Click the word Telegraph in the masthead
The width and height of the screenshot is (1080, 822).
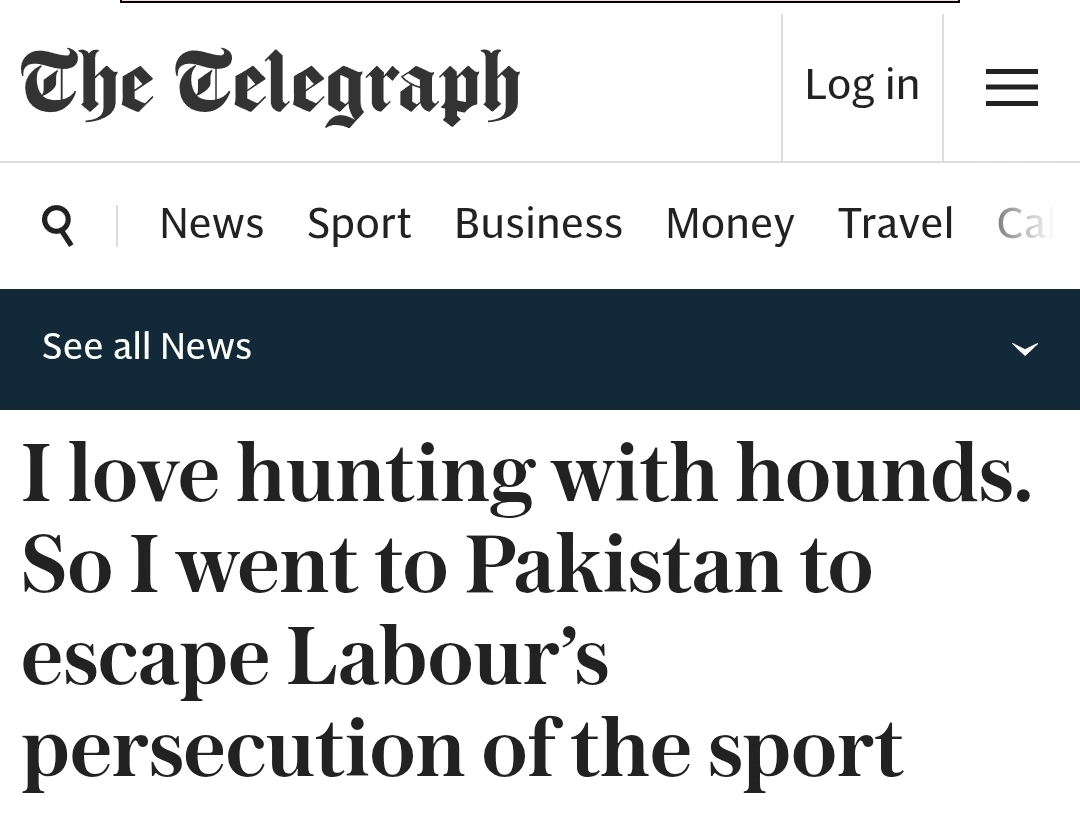click(x=347, y=86)
